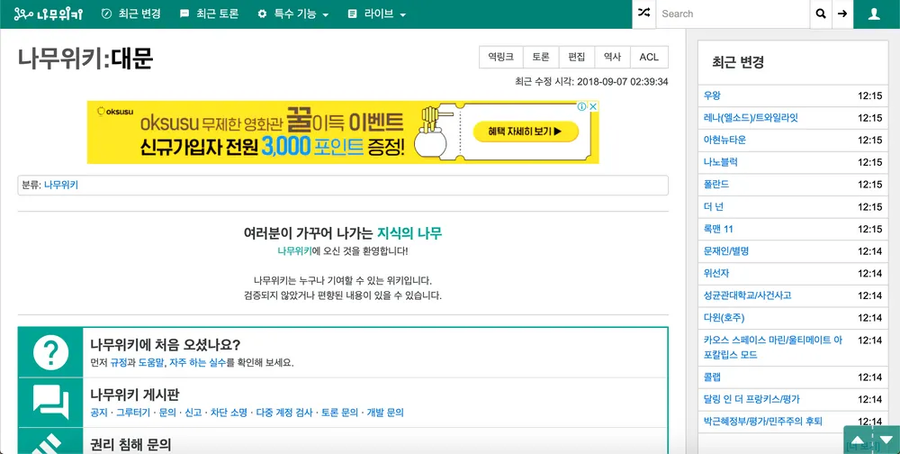Open 다윈(호주) in recent changes
Screen dimensions: 900x454
pos(724,318)
